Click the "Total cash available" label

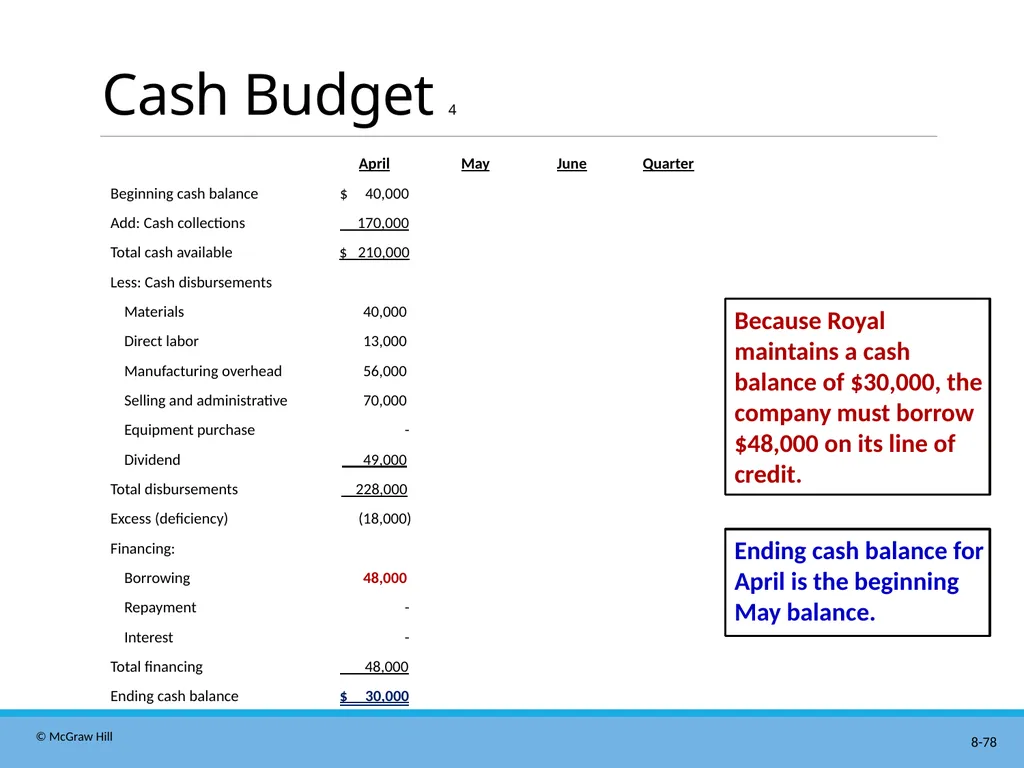point(171,252)
